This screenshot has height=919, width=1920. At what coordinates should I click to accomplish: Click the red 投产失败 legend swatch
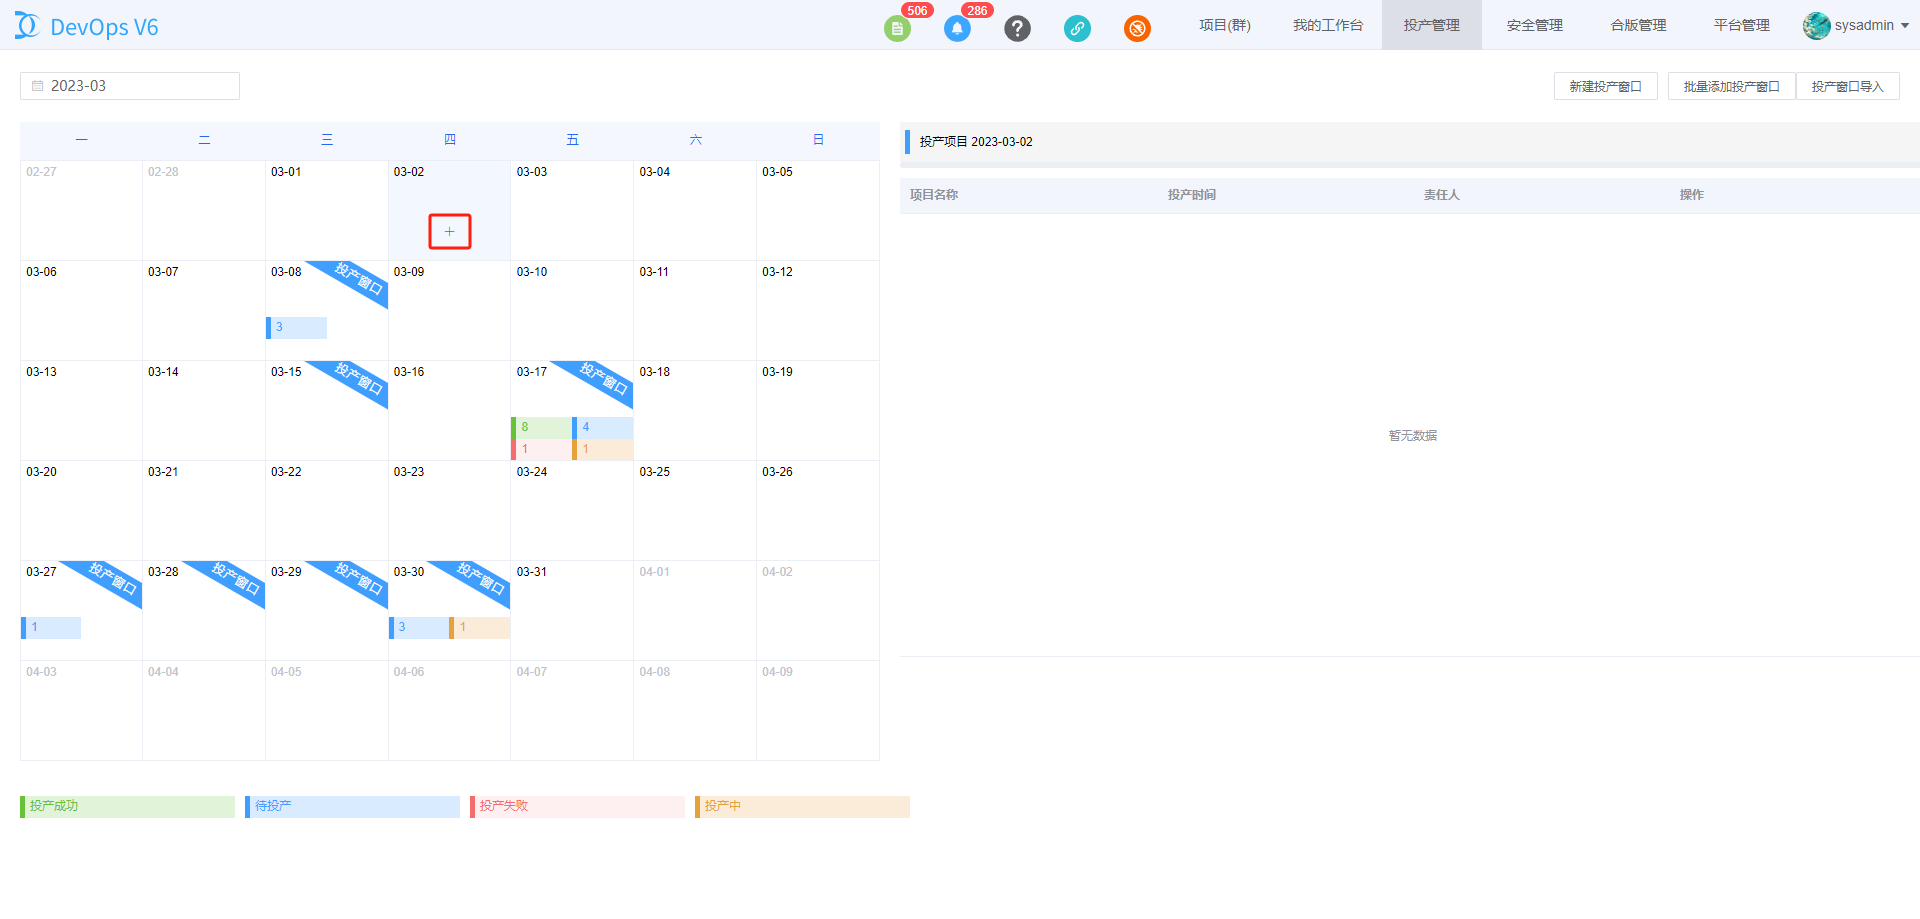[x=577, y=806]
